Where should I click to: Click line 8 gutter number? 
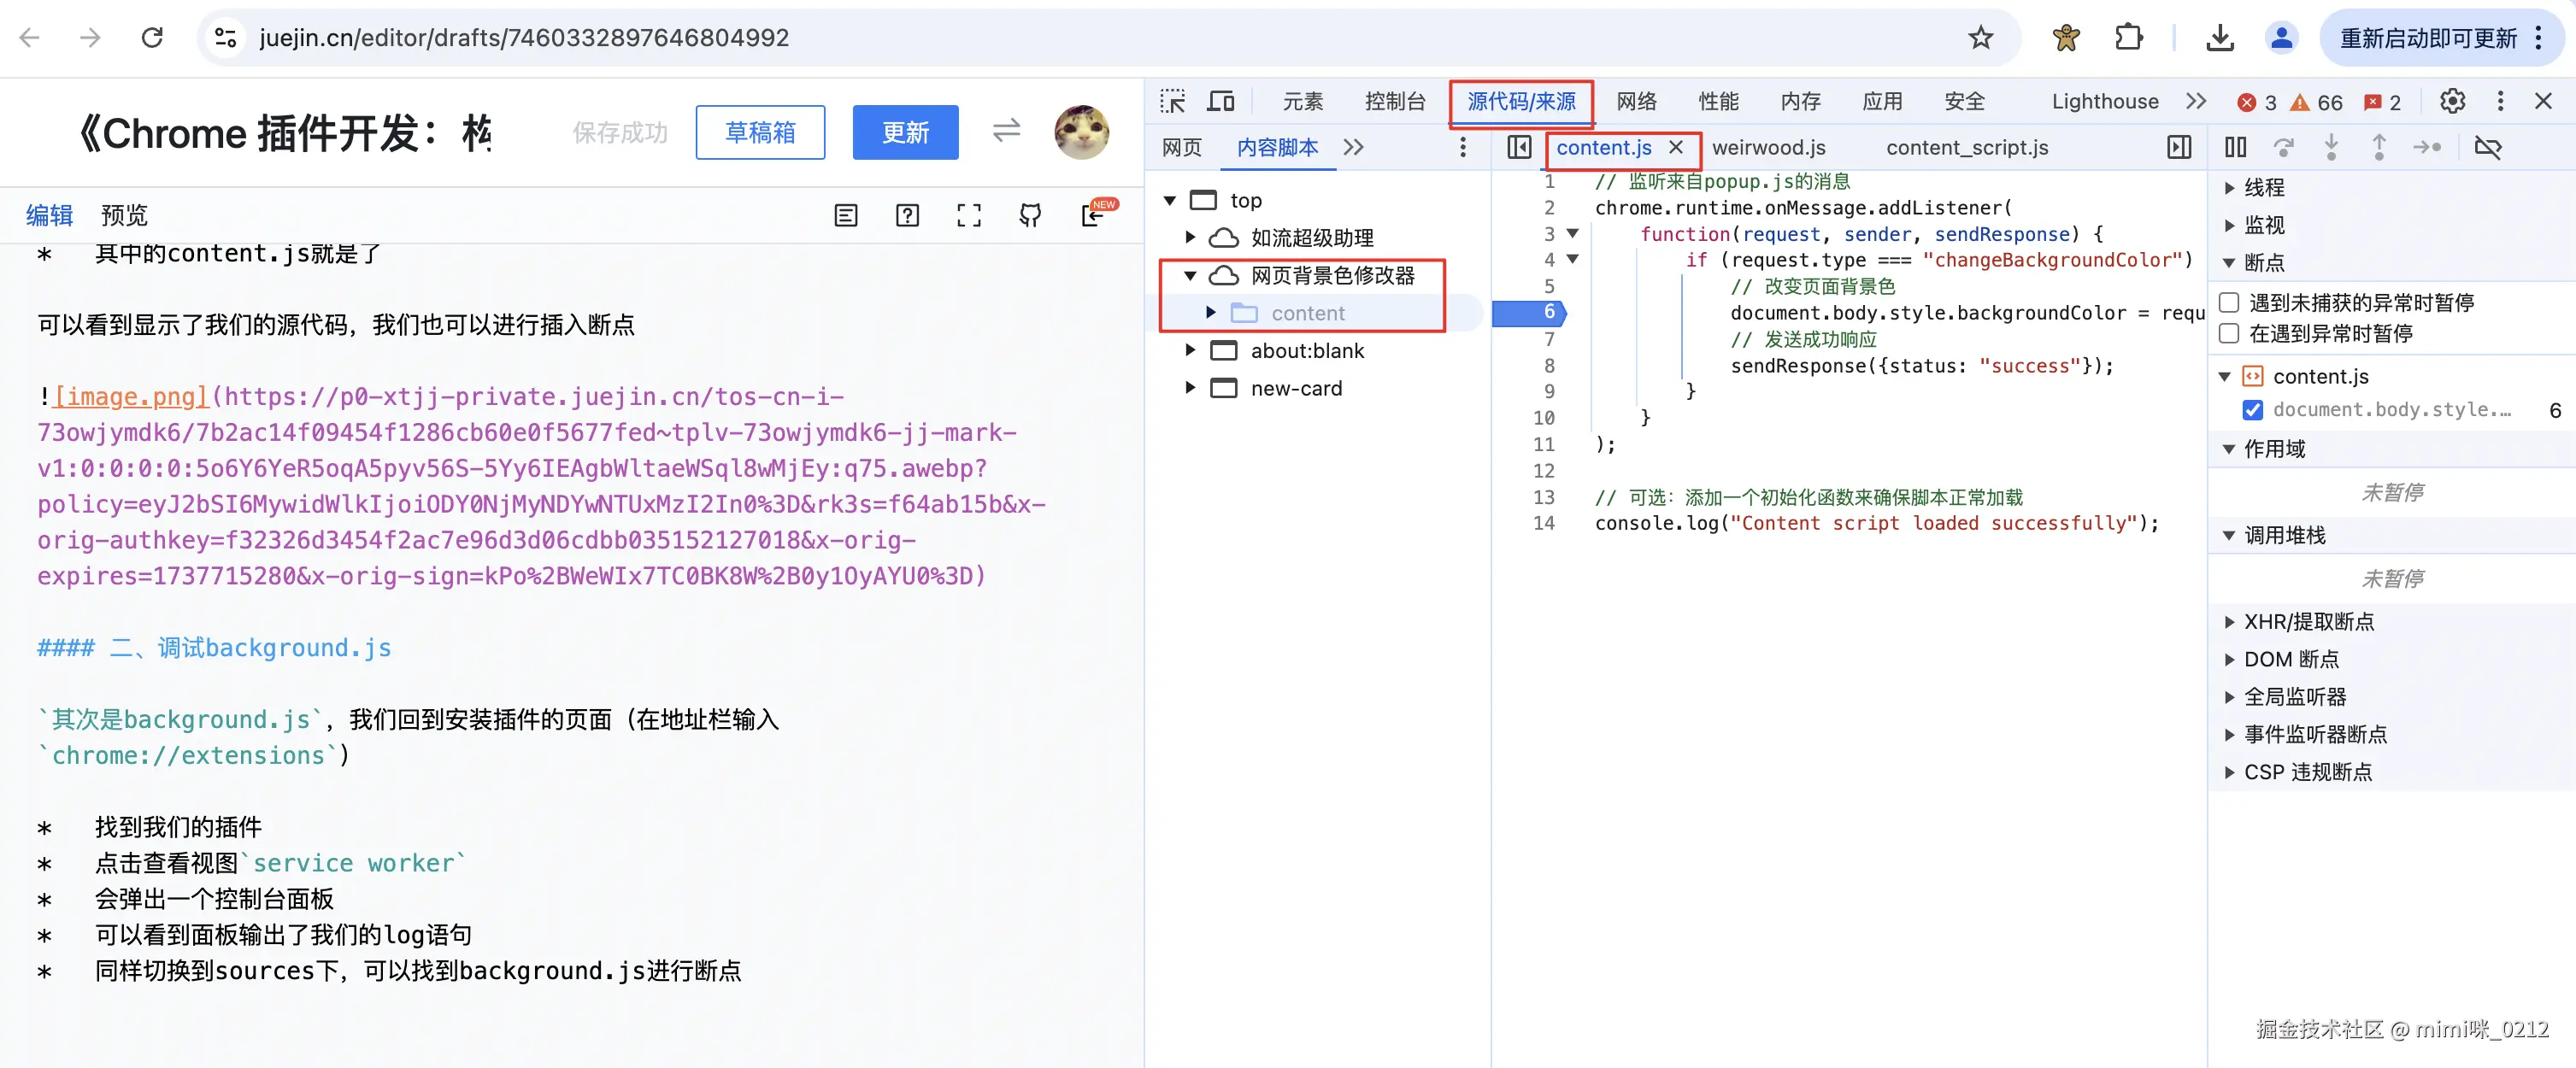(x=1548, y=366)
